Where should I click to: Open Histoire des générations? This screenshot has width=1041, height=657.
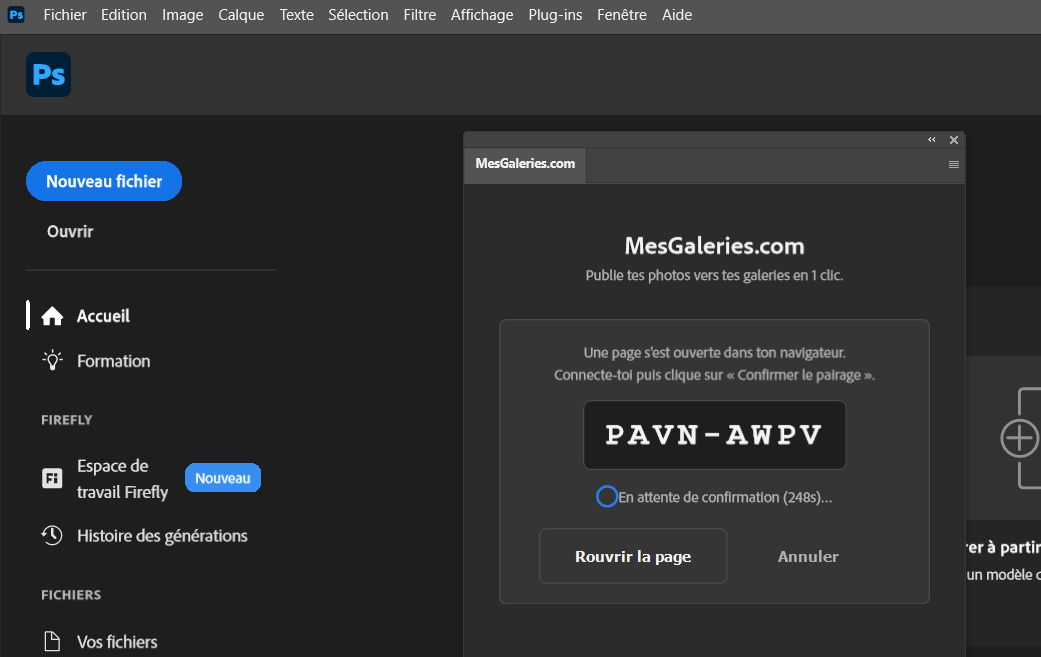162,536
